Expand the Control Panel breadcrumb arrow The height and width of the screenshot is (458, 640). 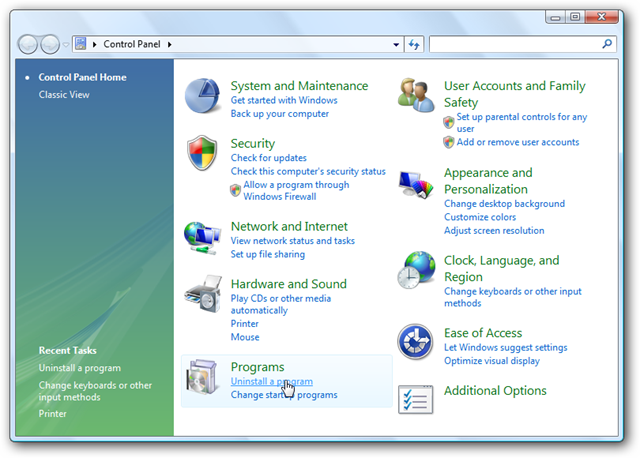pyautogui.click(x=170, y=45)
